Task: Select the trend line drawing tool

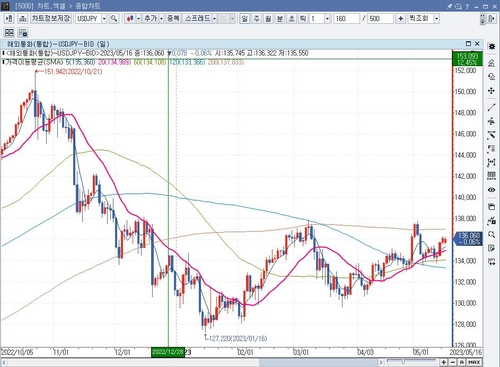Action: [491, 107]
